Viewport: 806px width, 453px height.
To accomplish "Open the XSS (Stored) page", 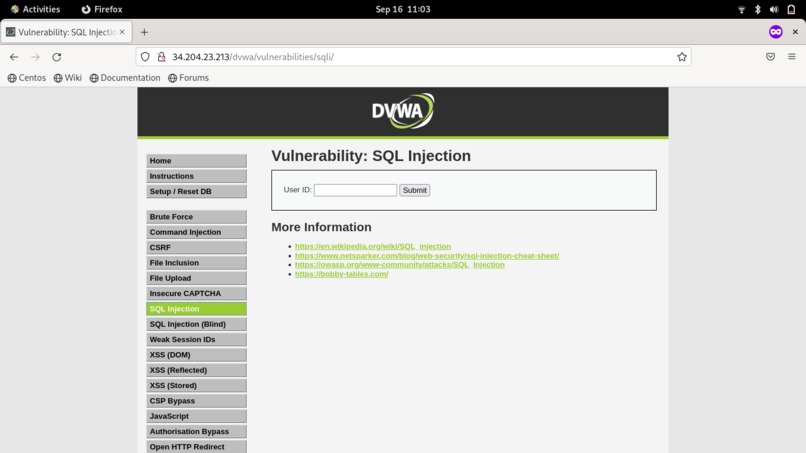I will tap(196, 386).
